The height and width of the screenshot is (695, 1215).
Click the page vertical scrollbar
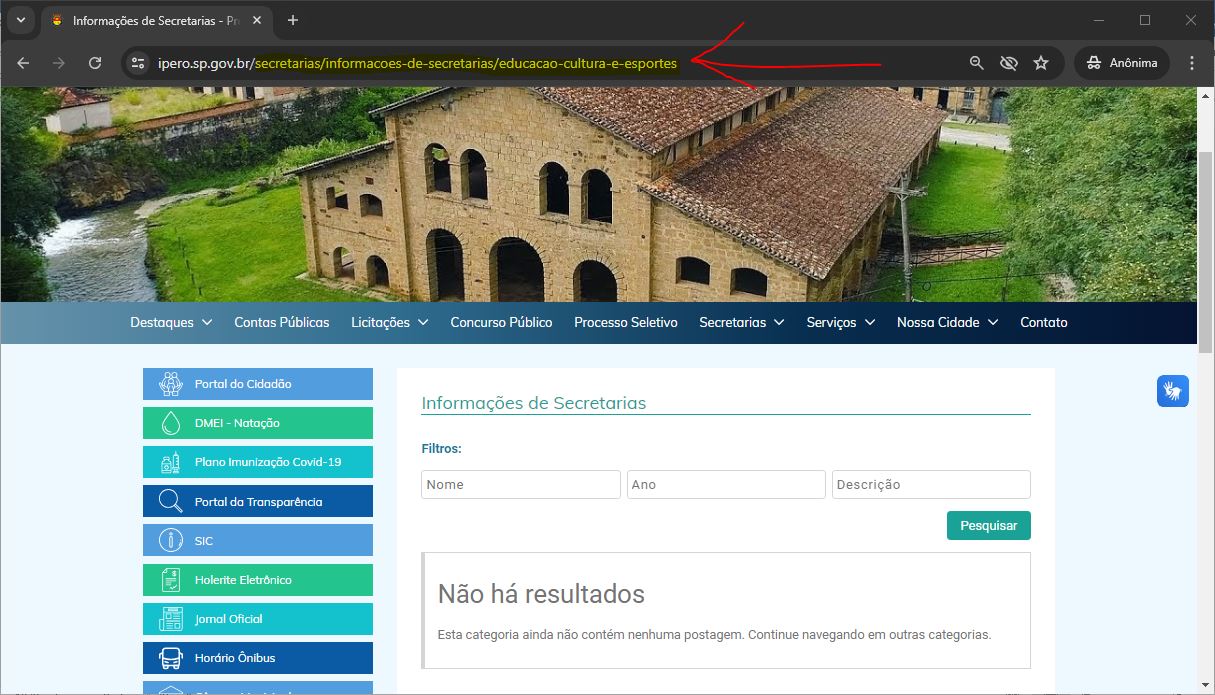pyautogui.click(x=1205, y=250)
